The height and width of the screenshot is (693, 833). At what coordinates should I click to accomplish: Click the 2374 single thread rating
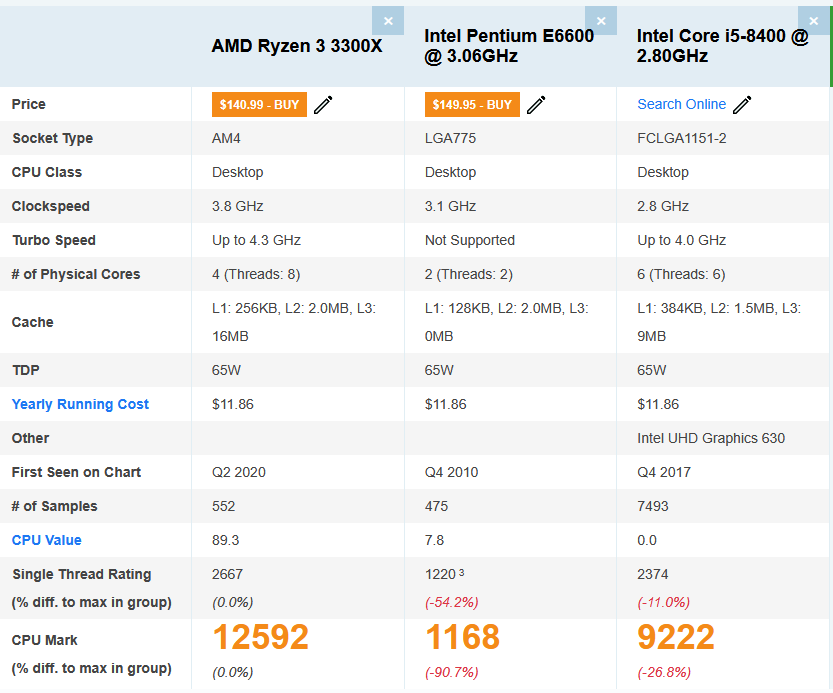click(653, 574)
